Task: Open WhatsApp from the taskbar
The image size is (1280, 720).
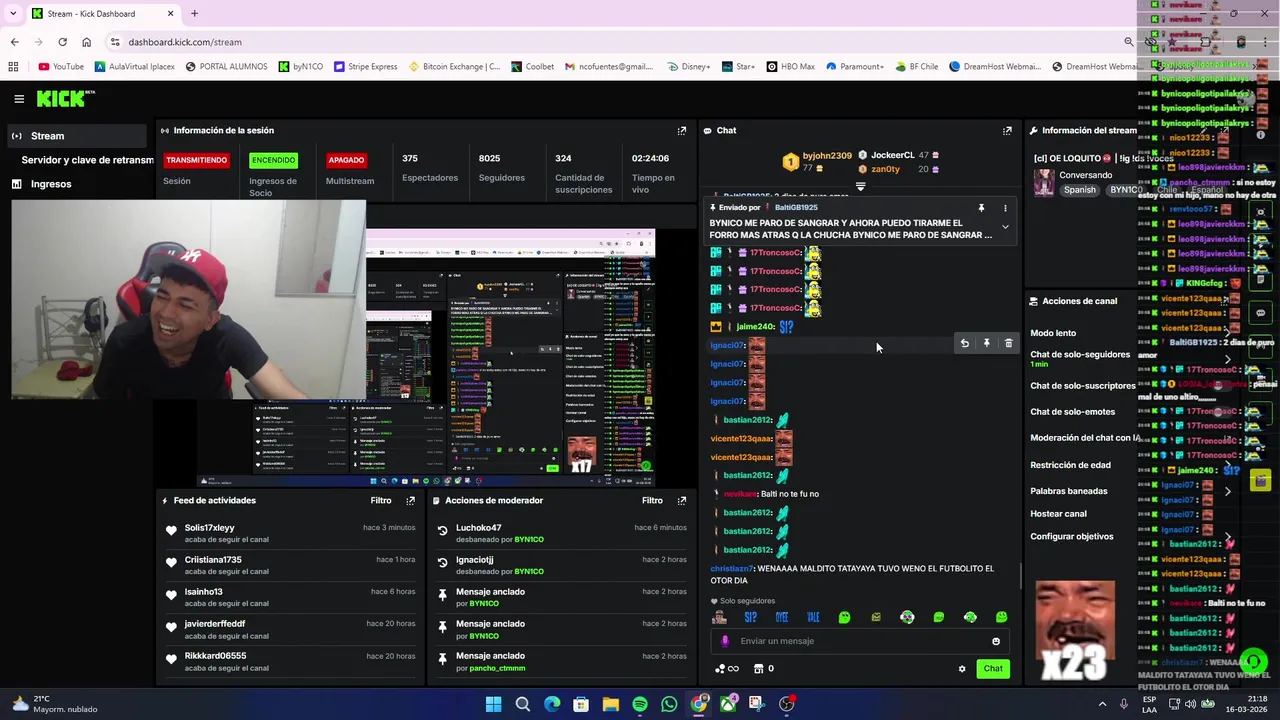Action: pyautogui.click(x=669, y=704)
